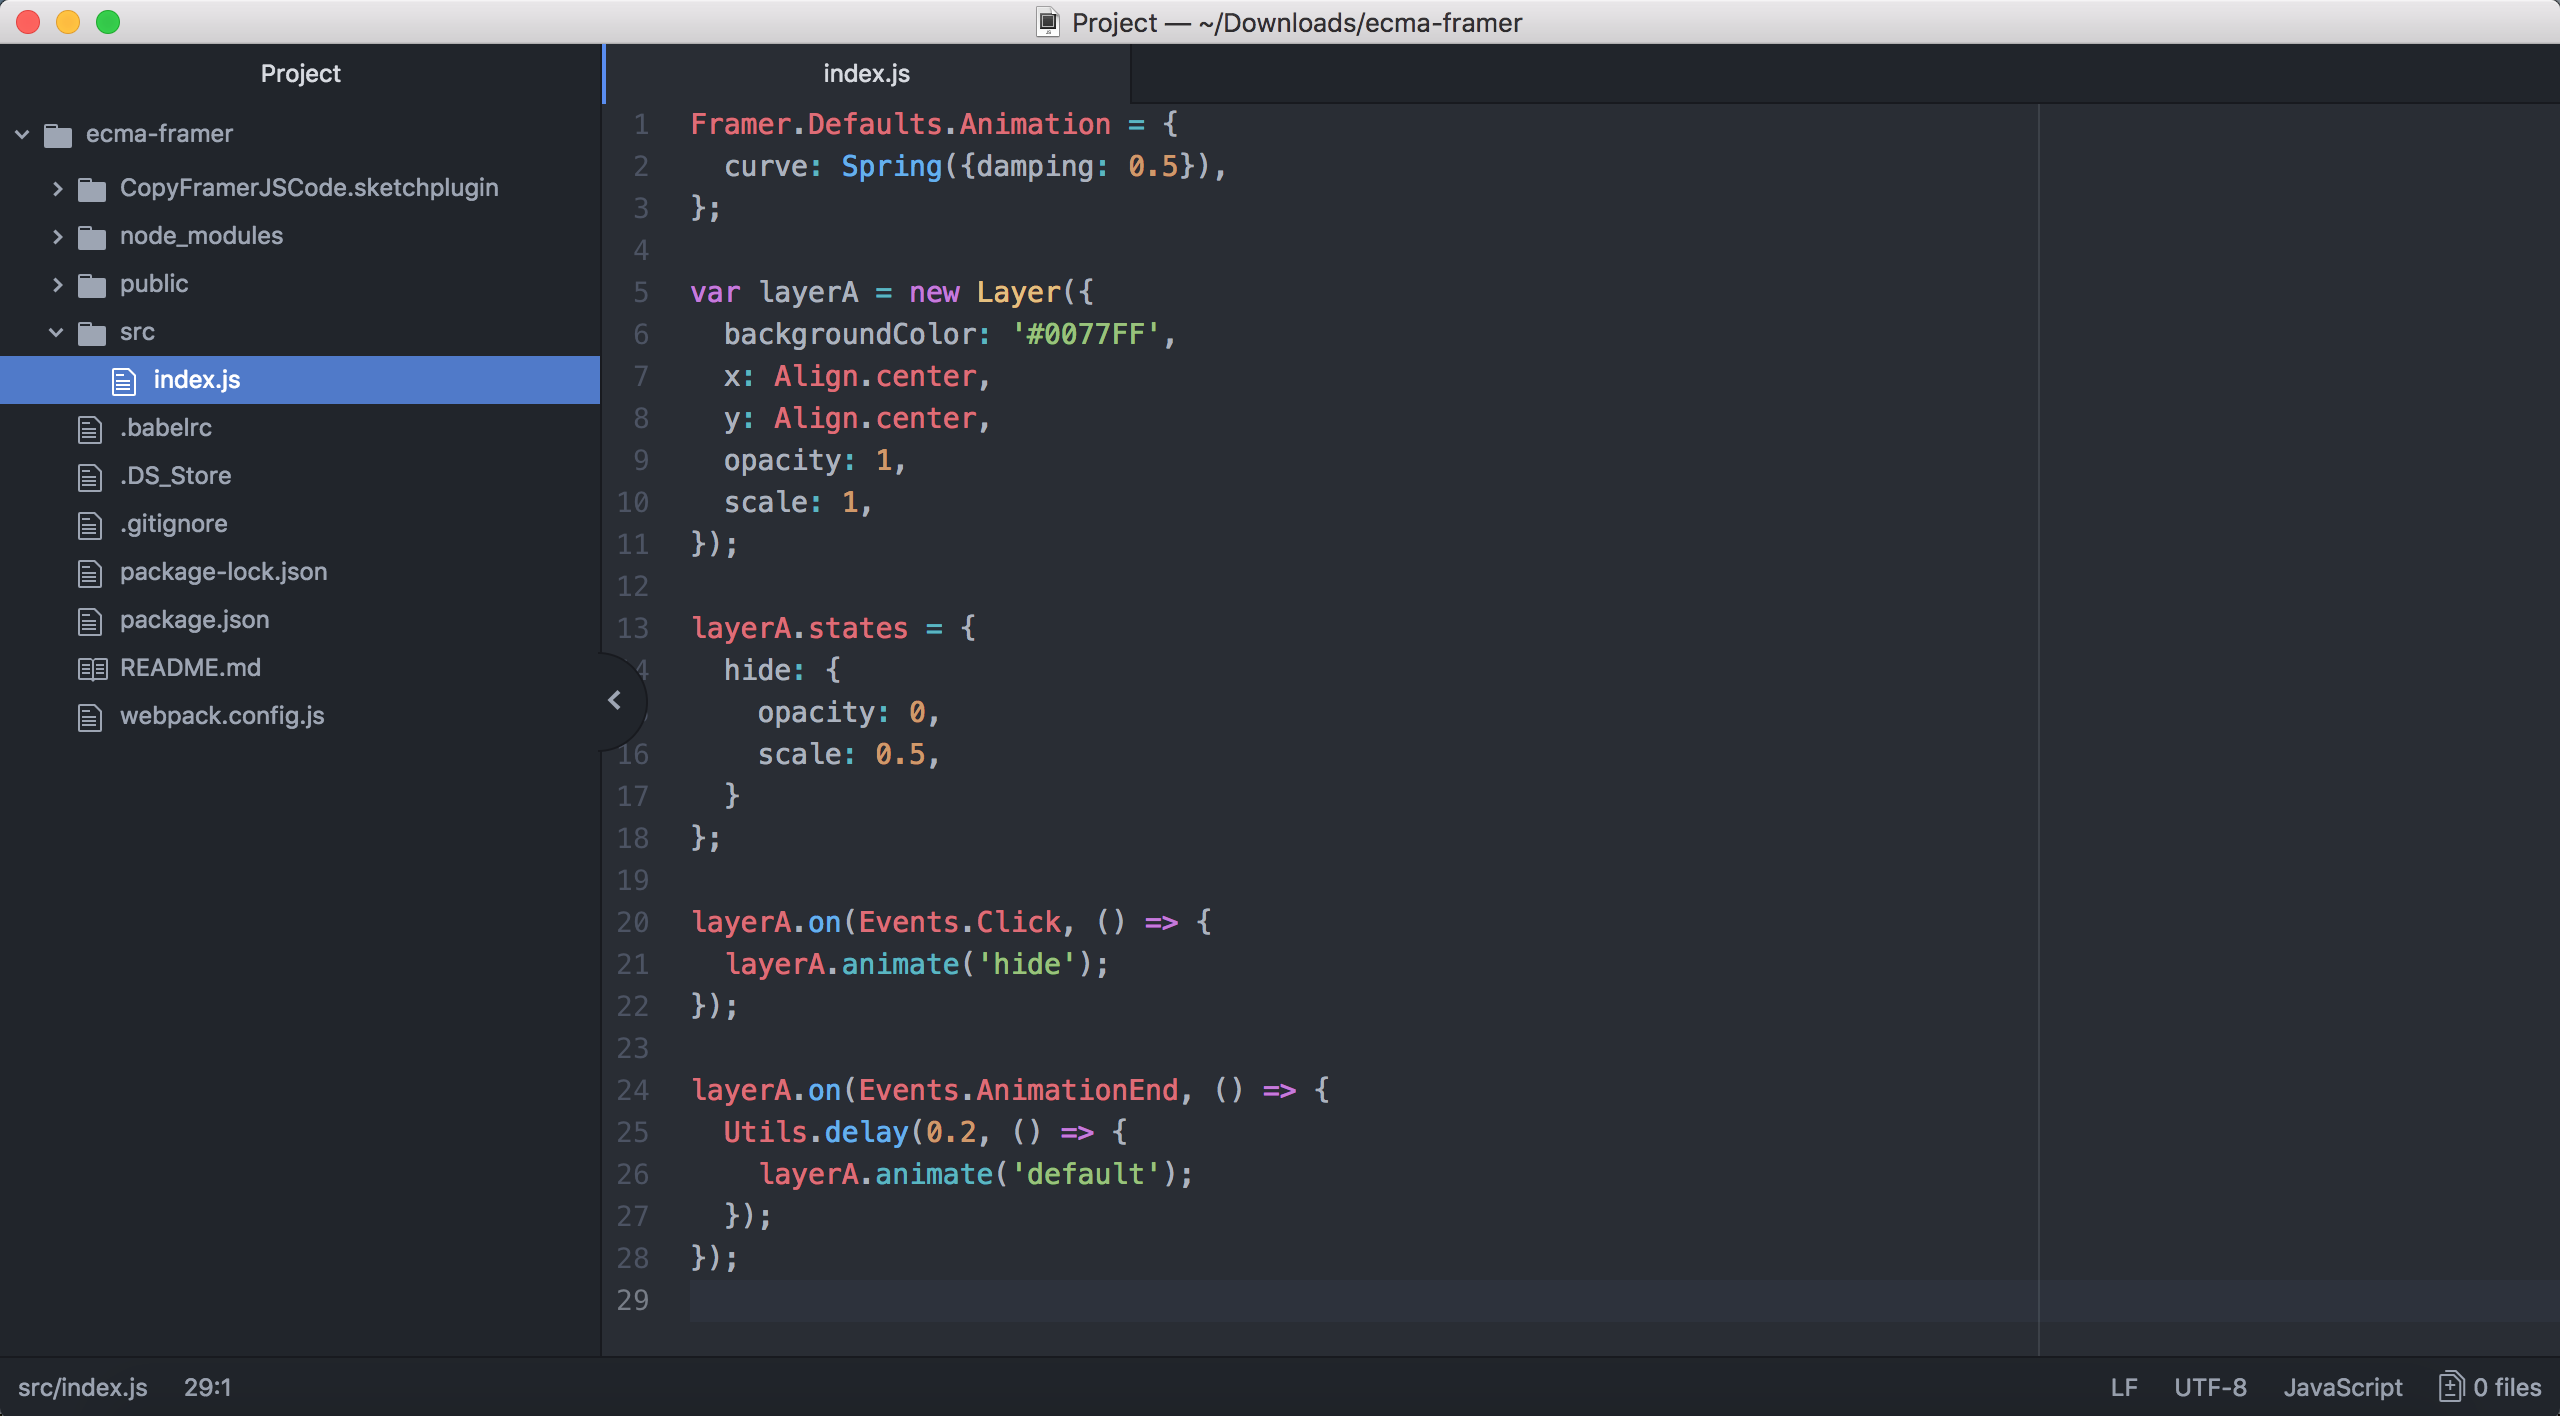
Task: Collapse the src folder chevron
Action: 57,332
